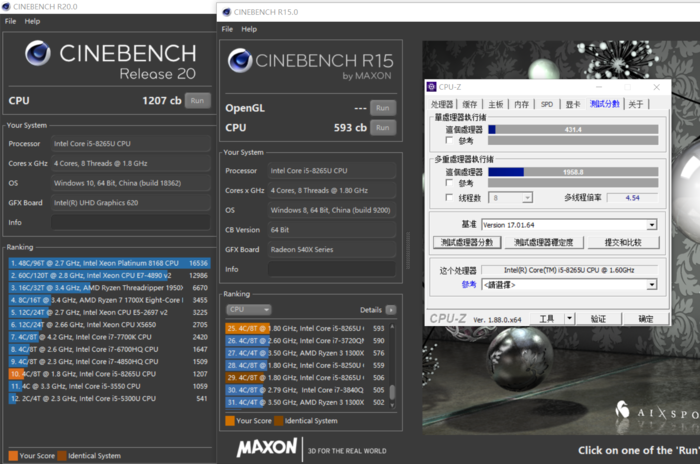Click the CPU-Z title bar app icon

pyautogui.click(x=432, y=87)
